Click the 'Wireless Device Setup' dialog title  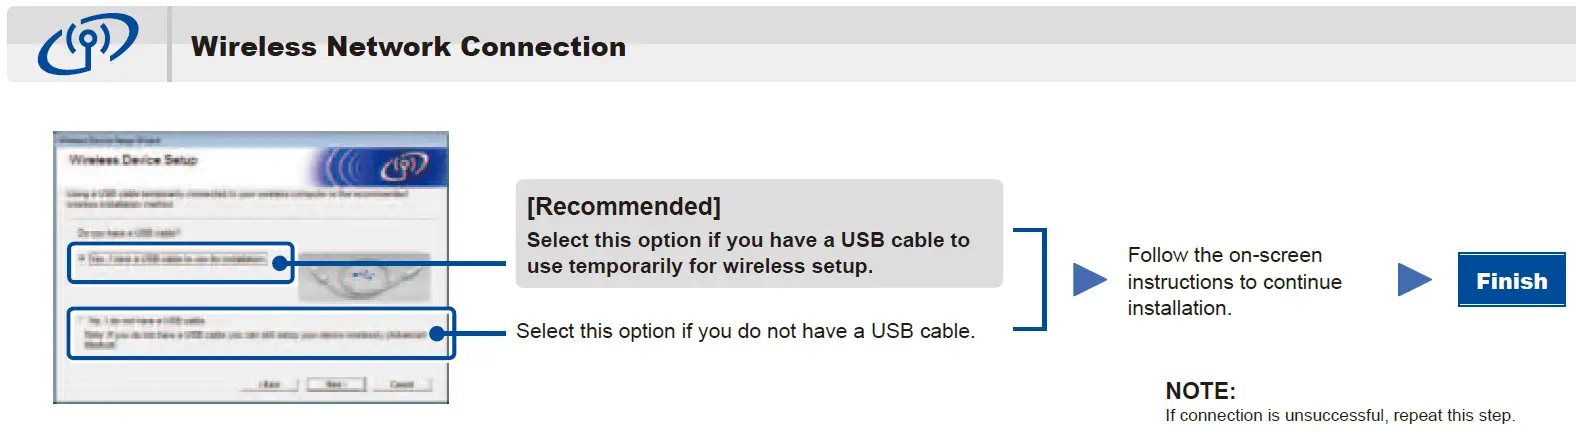pyautogui.click(x=133, y=160)
